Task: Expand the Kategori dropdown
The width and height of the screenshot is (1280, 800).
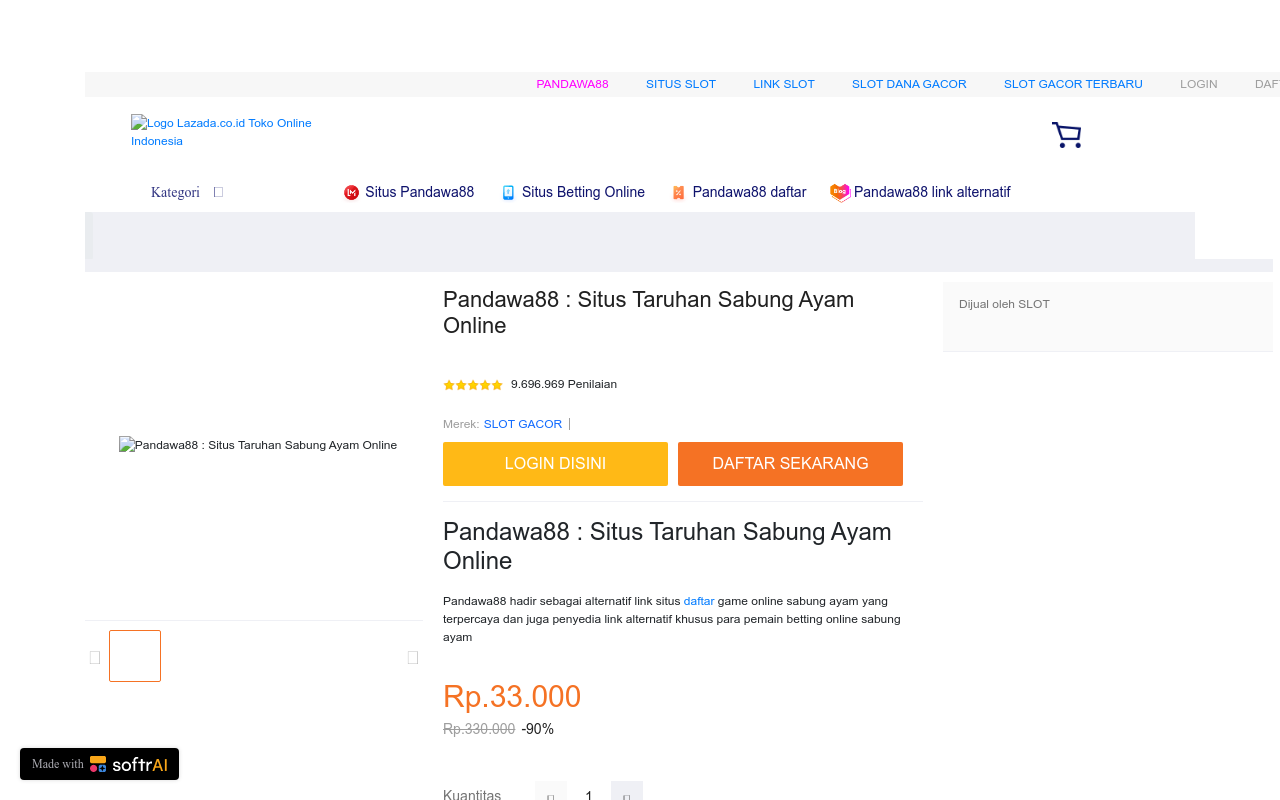Action: point(186,192)
